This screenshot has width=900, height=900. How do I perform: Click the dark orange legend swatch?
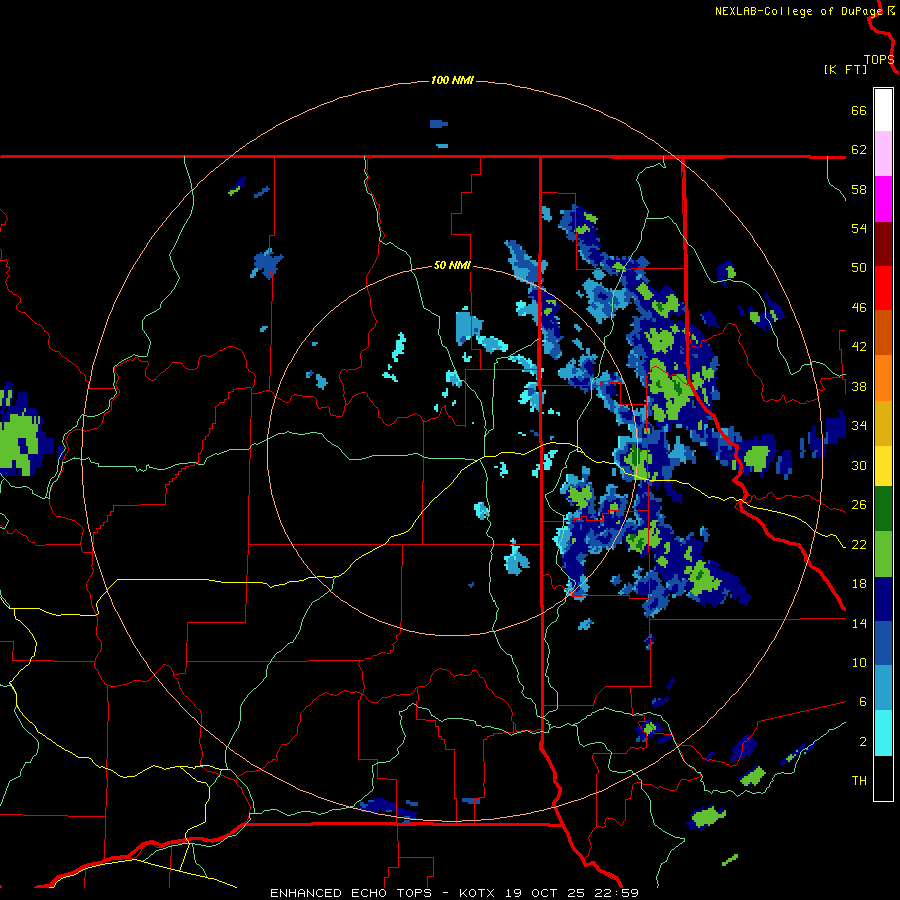point(883,333)
